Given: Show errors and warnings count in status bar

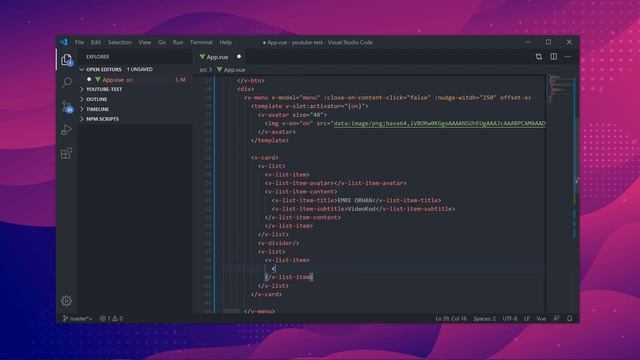Looking at the screenshot, I should click(111, 318).
